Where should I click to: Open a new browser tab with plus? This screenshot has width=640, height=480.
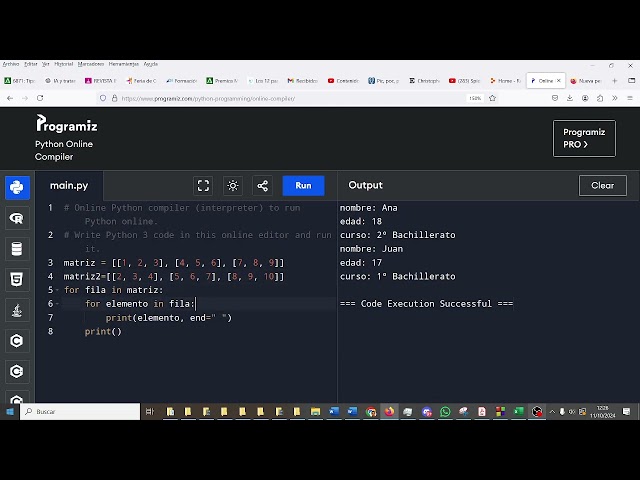pyautogui.click(x=614, y=81)
